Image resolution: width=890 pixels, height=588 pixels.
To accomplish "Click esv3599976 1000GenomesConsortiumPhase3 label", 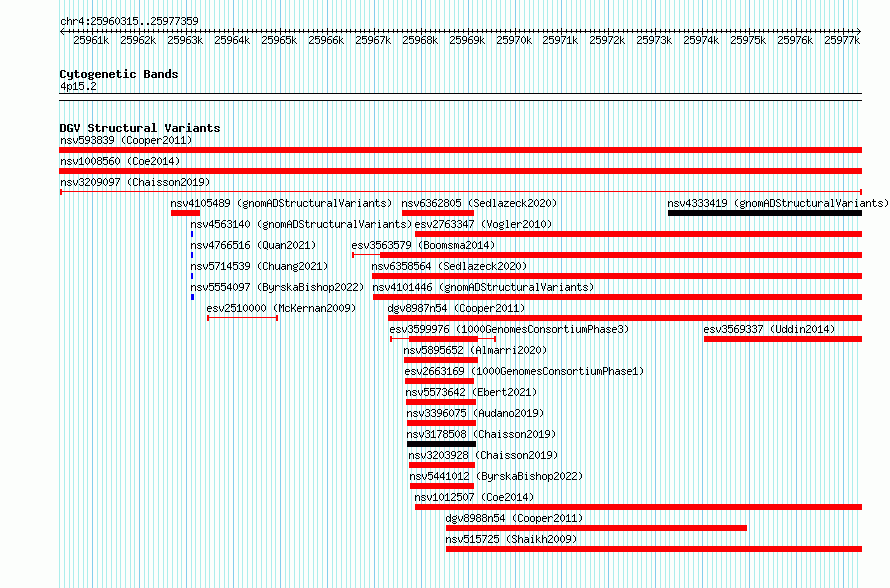I will (509, 329).
